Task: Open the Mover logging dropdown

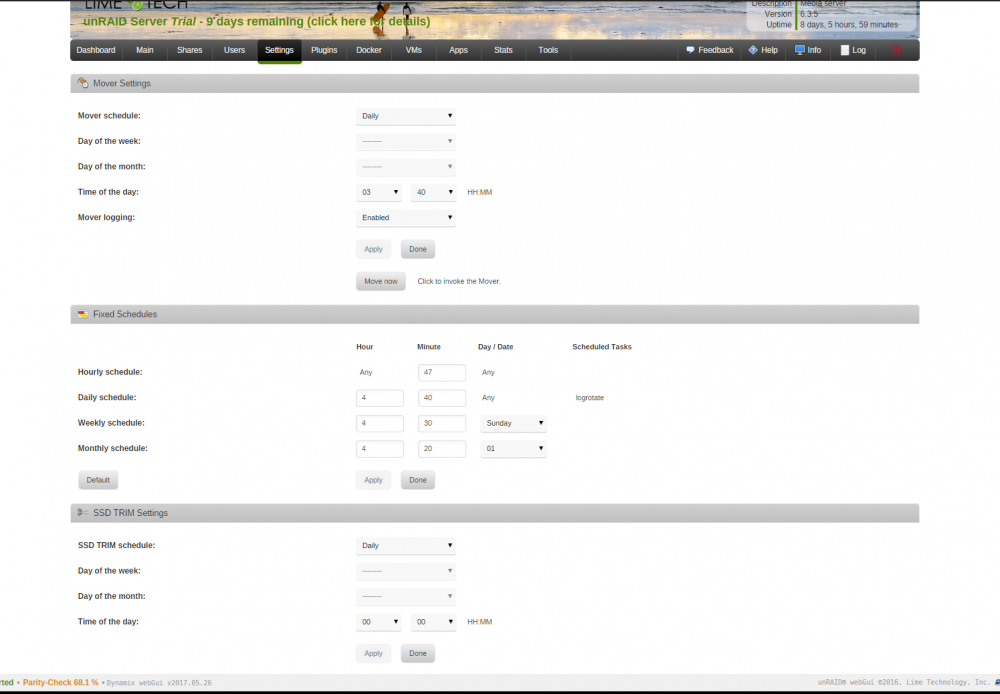Action: tap(406, 218)
